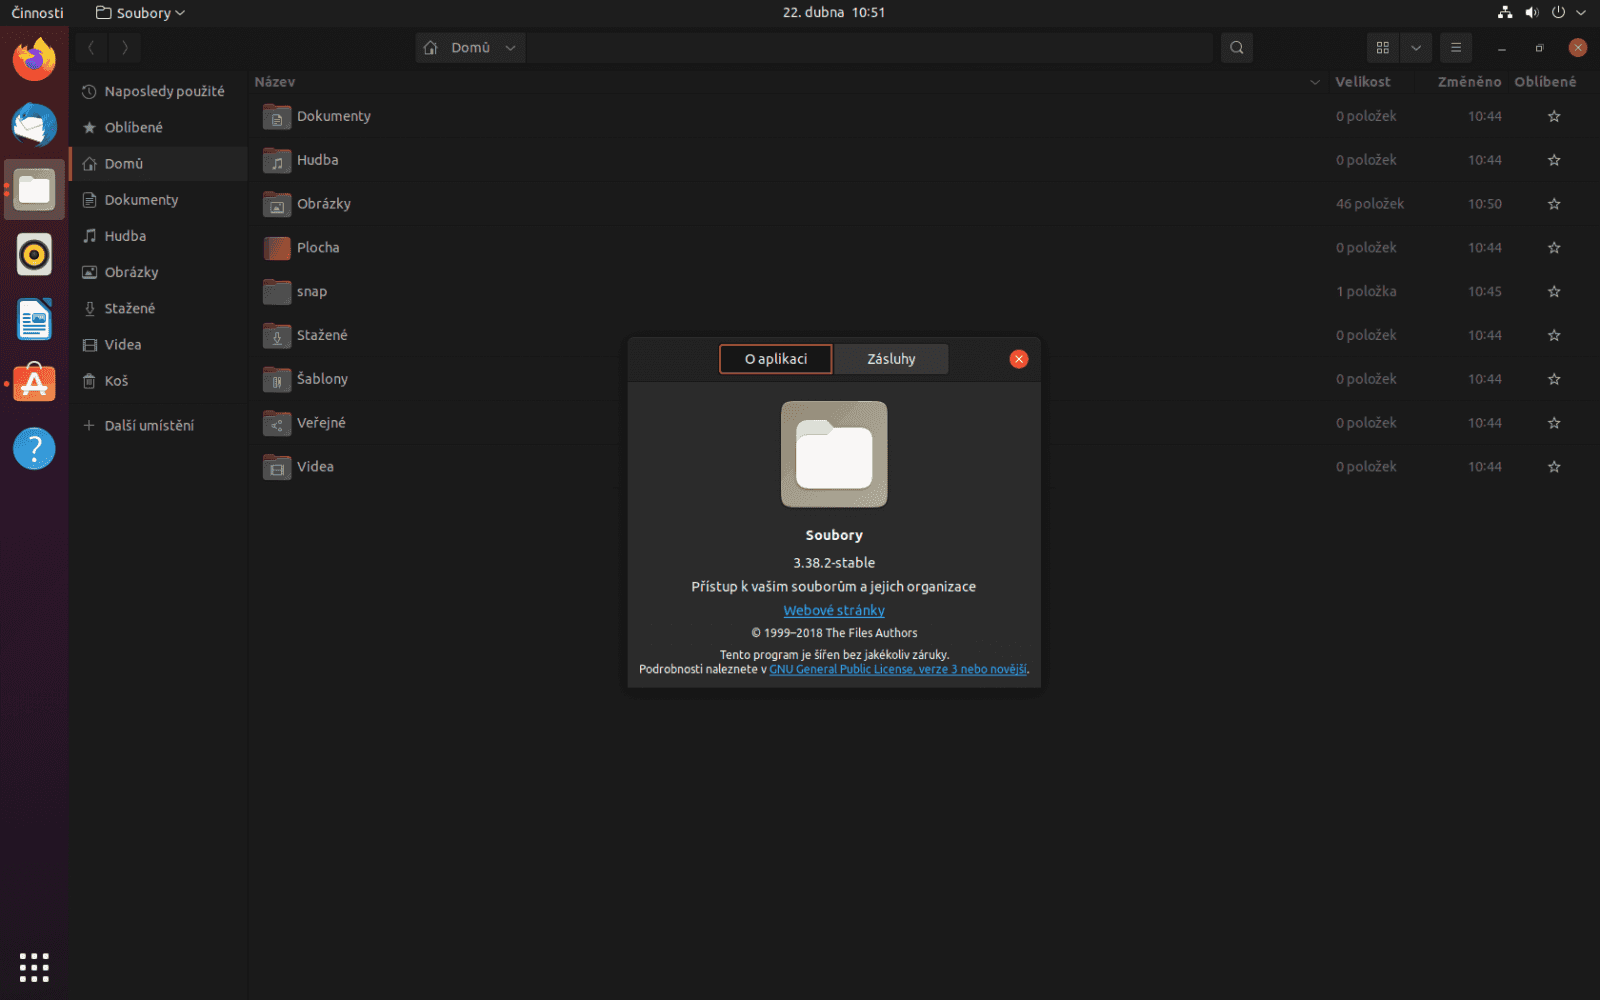Open Firefox from the dock
Image resolution: width=1600 pixels, height=1000 pixels.
coord(34,59)
